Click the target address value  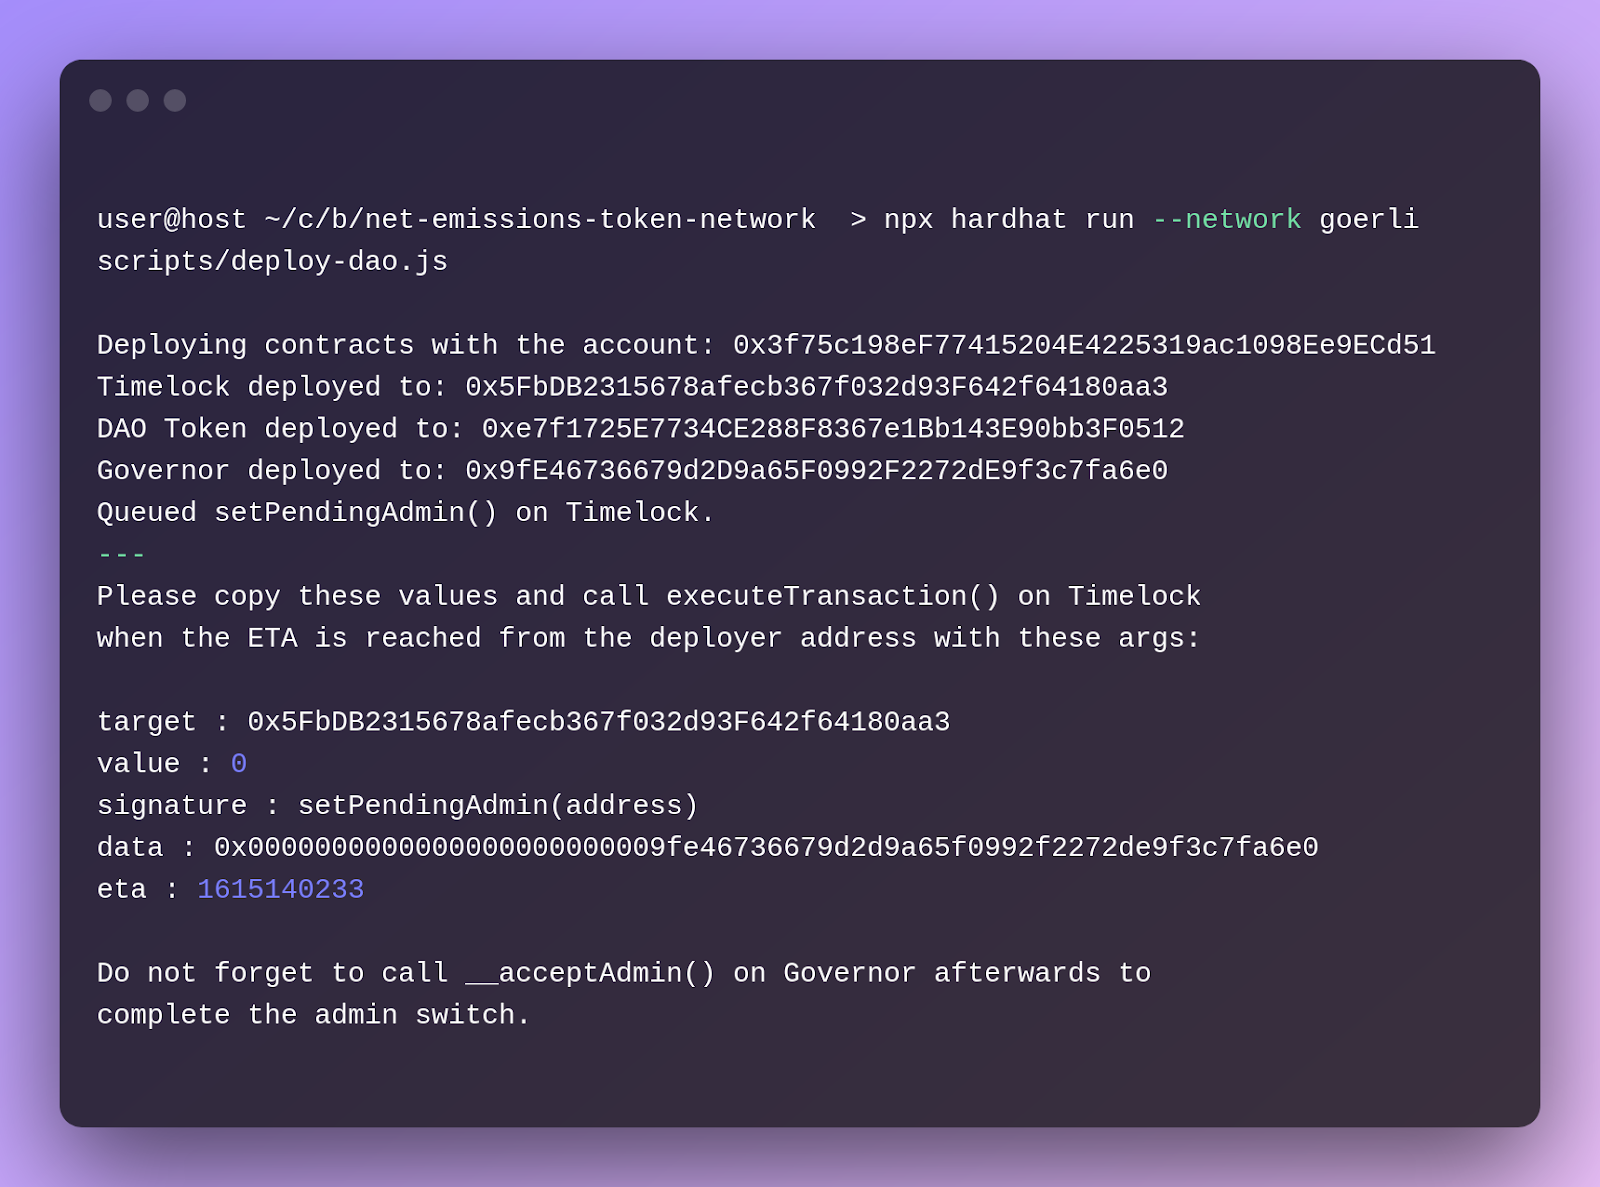click(x=599, y=722)
